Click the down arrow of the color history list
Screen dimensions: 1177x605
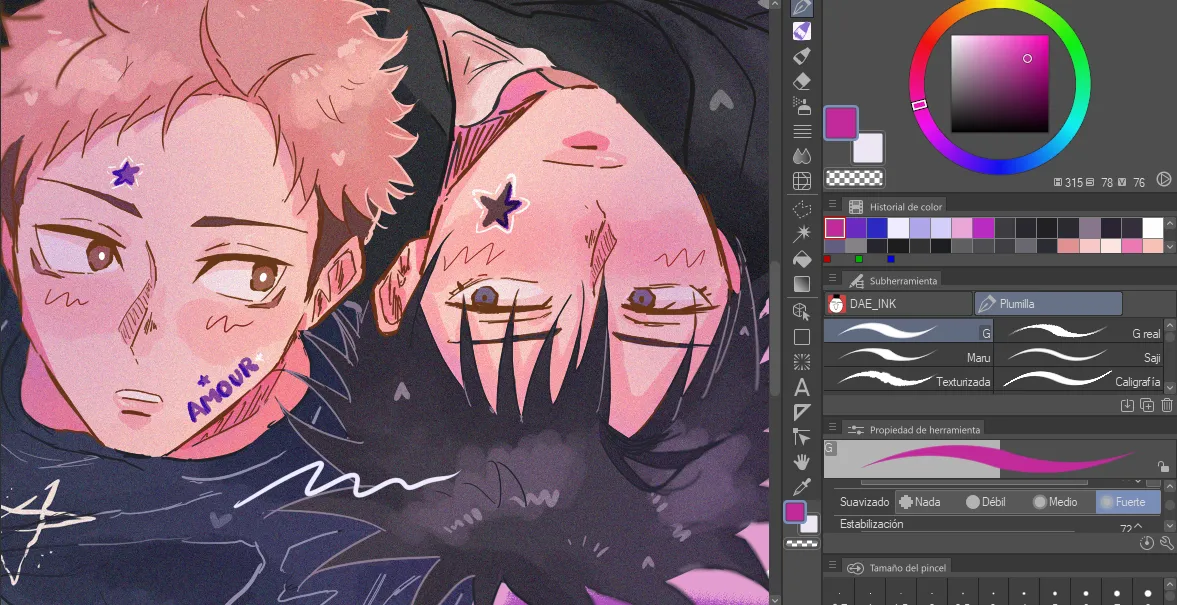tap(1170, 246)
